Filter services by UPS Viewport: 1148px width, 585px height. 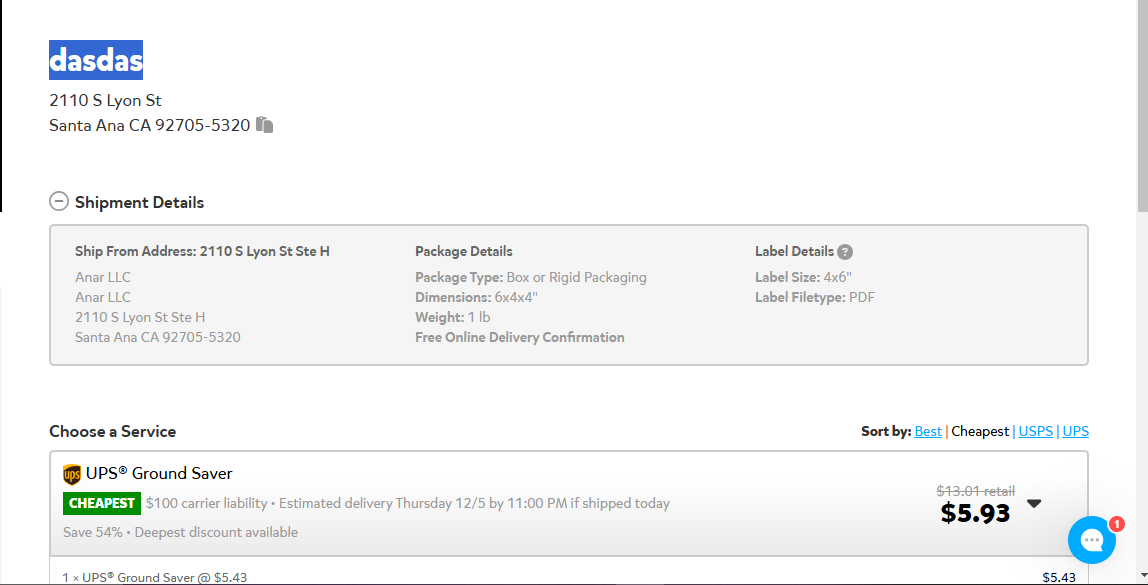[1076, 432]
